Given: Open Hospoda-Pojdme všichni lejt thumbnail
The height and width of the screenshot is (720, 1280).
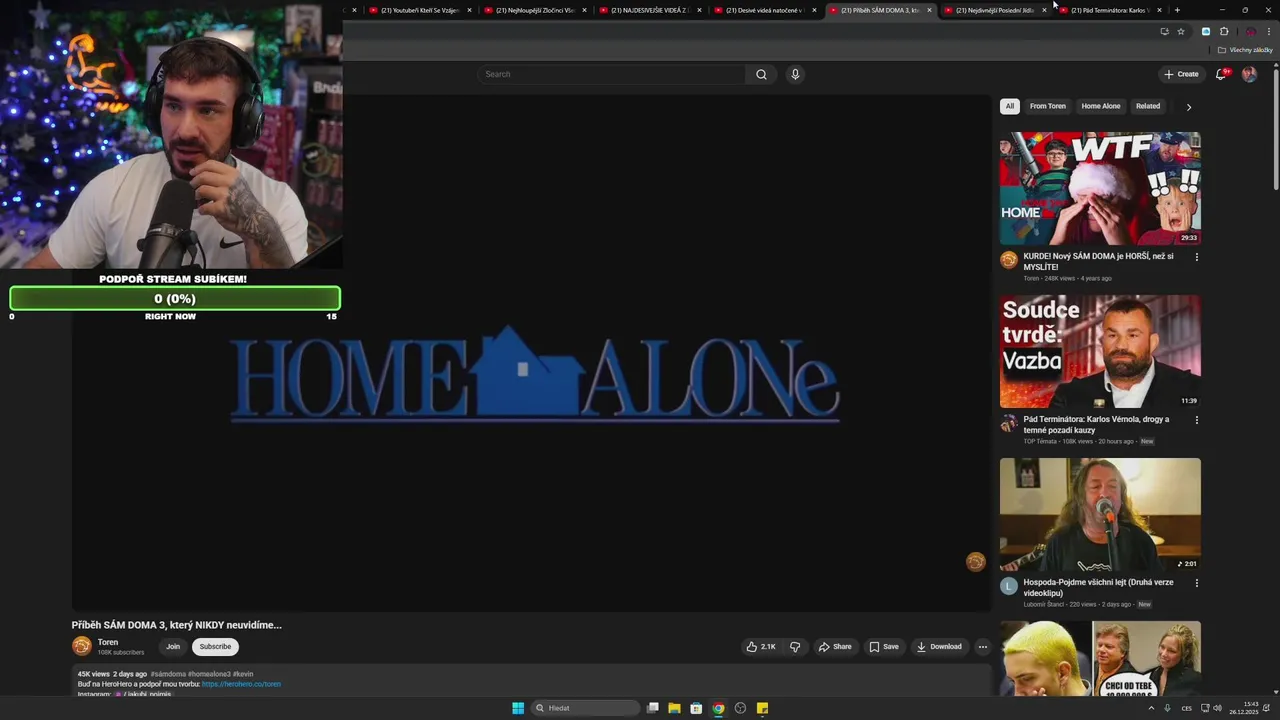Looking at the screenshot, I should pos(1100,514).
